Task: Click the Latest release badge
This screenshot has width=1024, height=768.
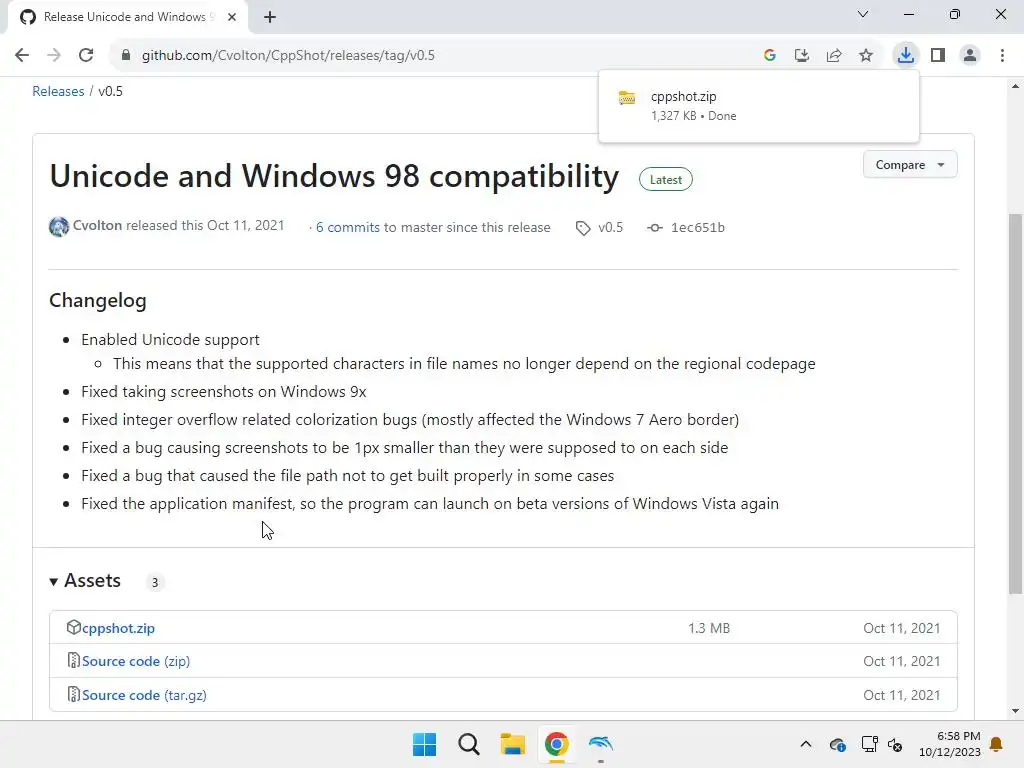Action: tap(665, 180)
